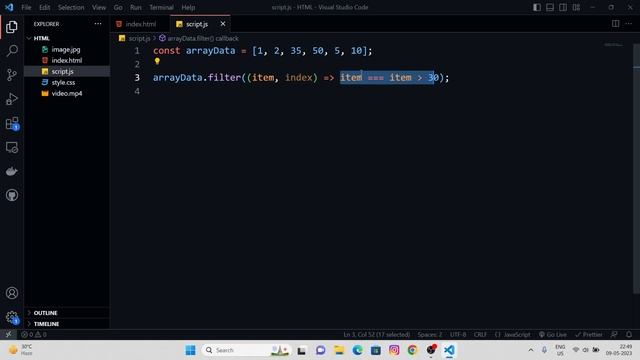
Task: Open the Help menu
Action: (188, 7)
